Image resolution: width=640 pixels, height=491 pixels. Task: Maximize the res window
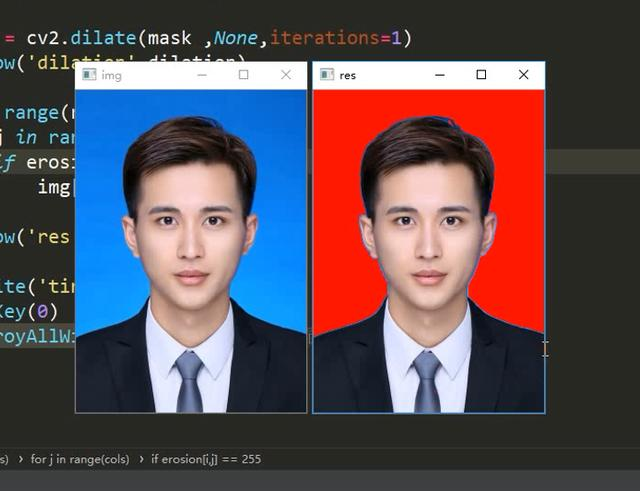tap(481, 75)
